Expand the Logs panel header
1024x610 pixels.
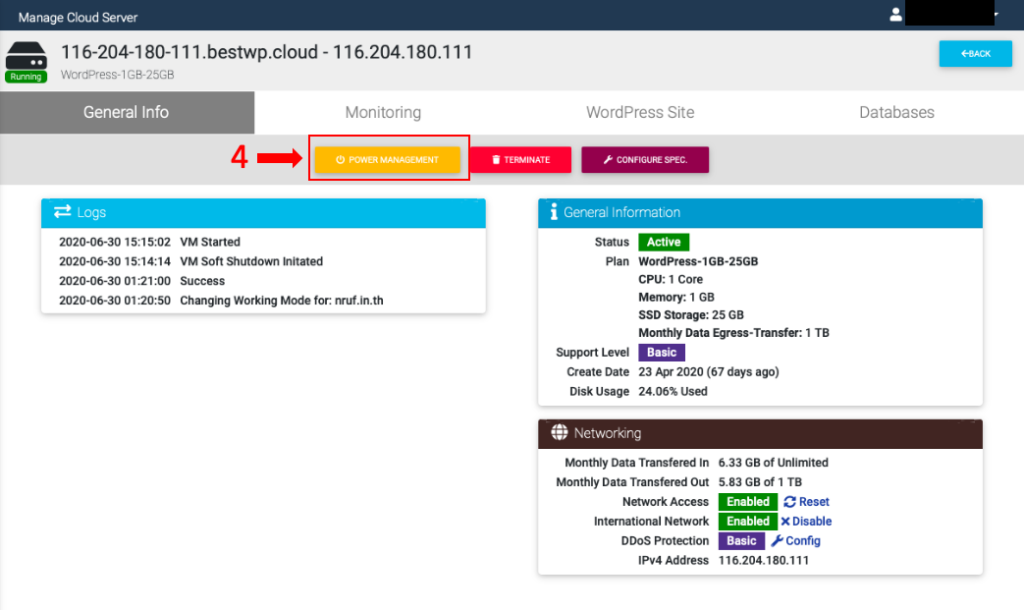pos(262,212)
